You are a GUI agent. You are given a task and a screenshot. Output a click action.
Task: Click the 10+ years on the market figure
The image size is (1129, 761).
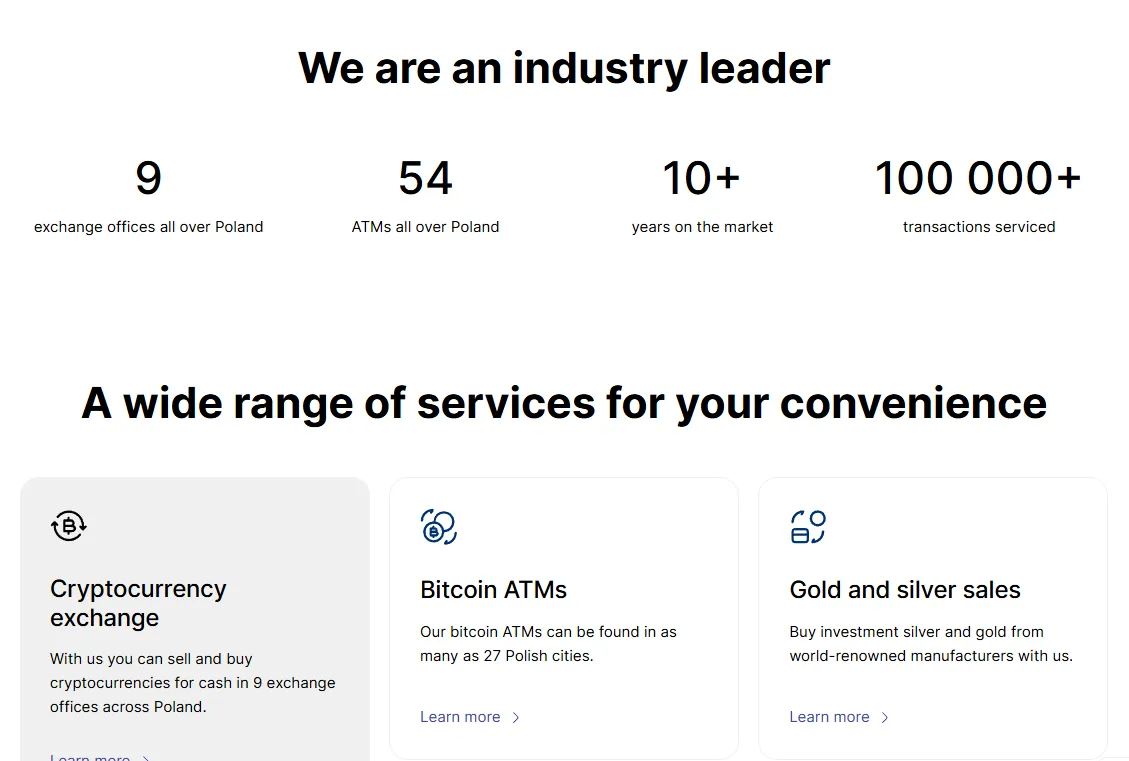701,178
